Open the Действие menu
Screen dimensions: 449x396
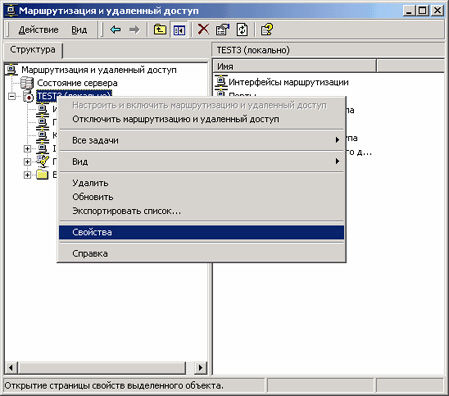38,30
